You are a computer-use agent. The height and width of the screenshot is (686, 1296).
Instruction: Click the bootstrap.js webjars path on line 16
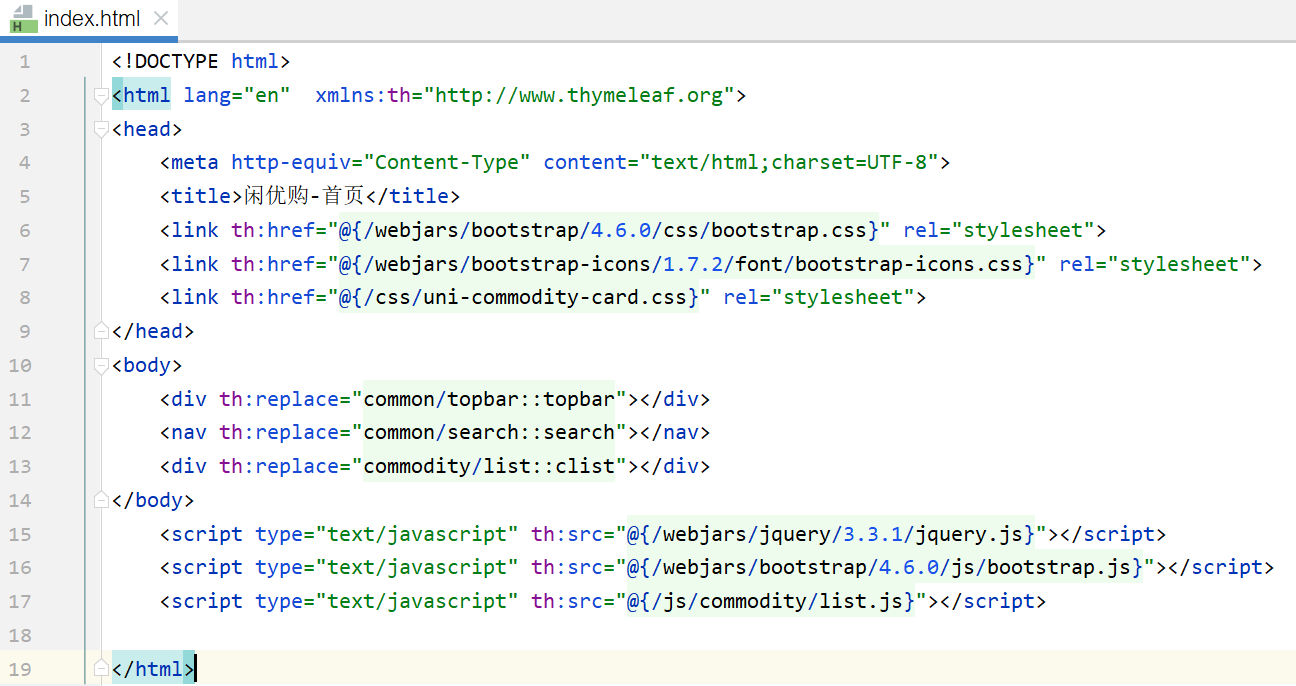pos(885,567)
